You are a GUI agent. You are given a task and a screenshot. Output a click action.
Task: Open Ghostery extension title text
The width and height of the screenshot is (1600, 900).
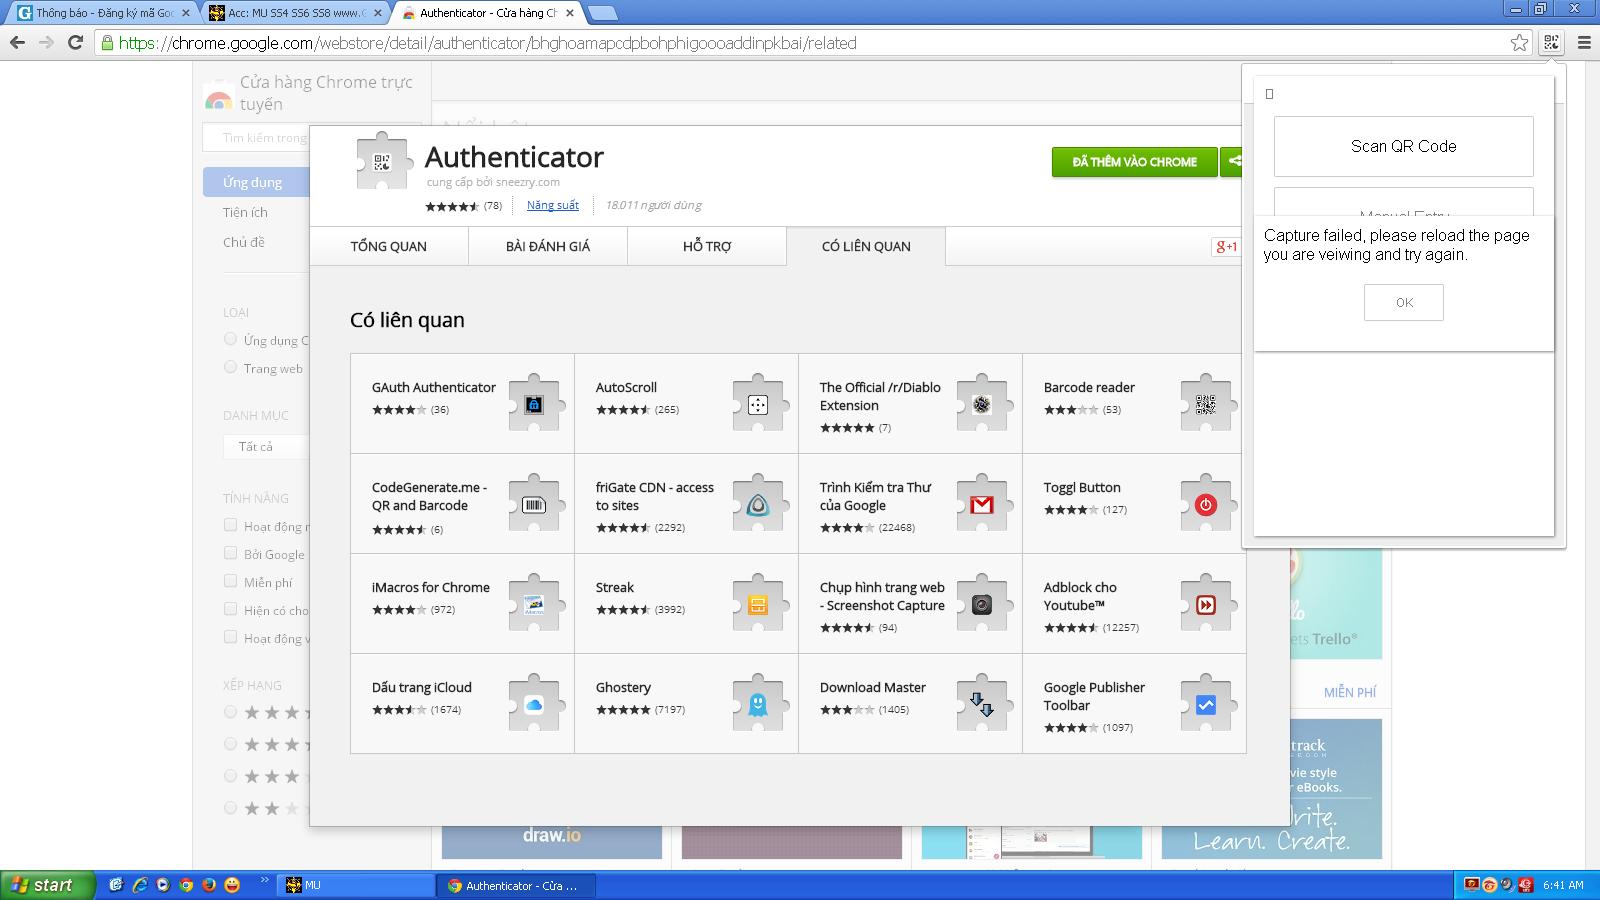[623, 687]
